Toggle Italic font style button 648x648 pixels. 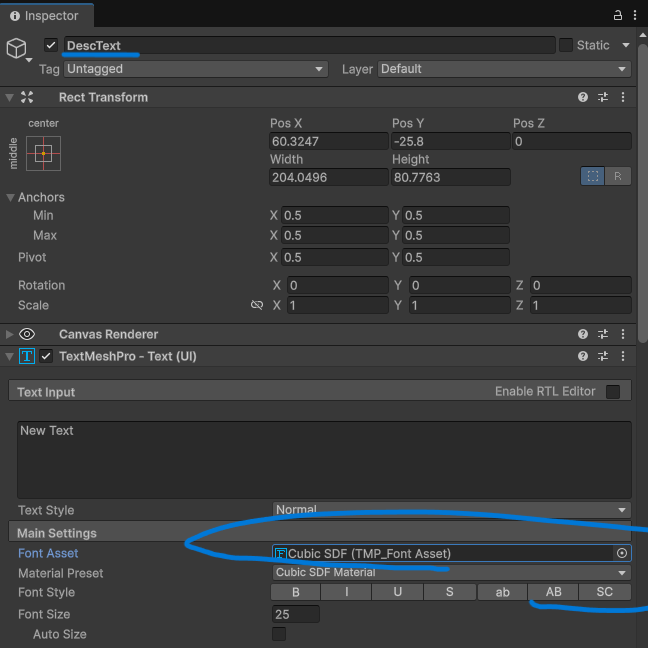[346, 592]
